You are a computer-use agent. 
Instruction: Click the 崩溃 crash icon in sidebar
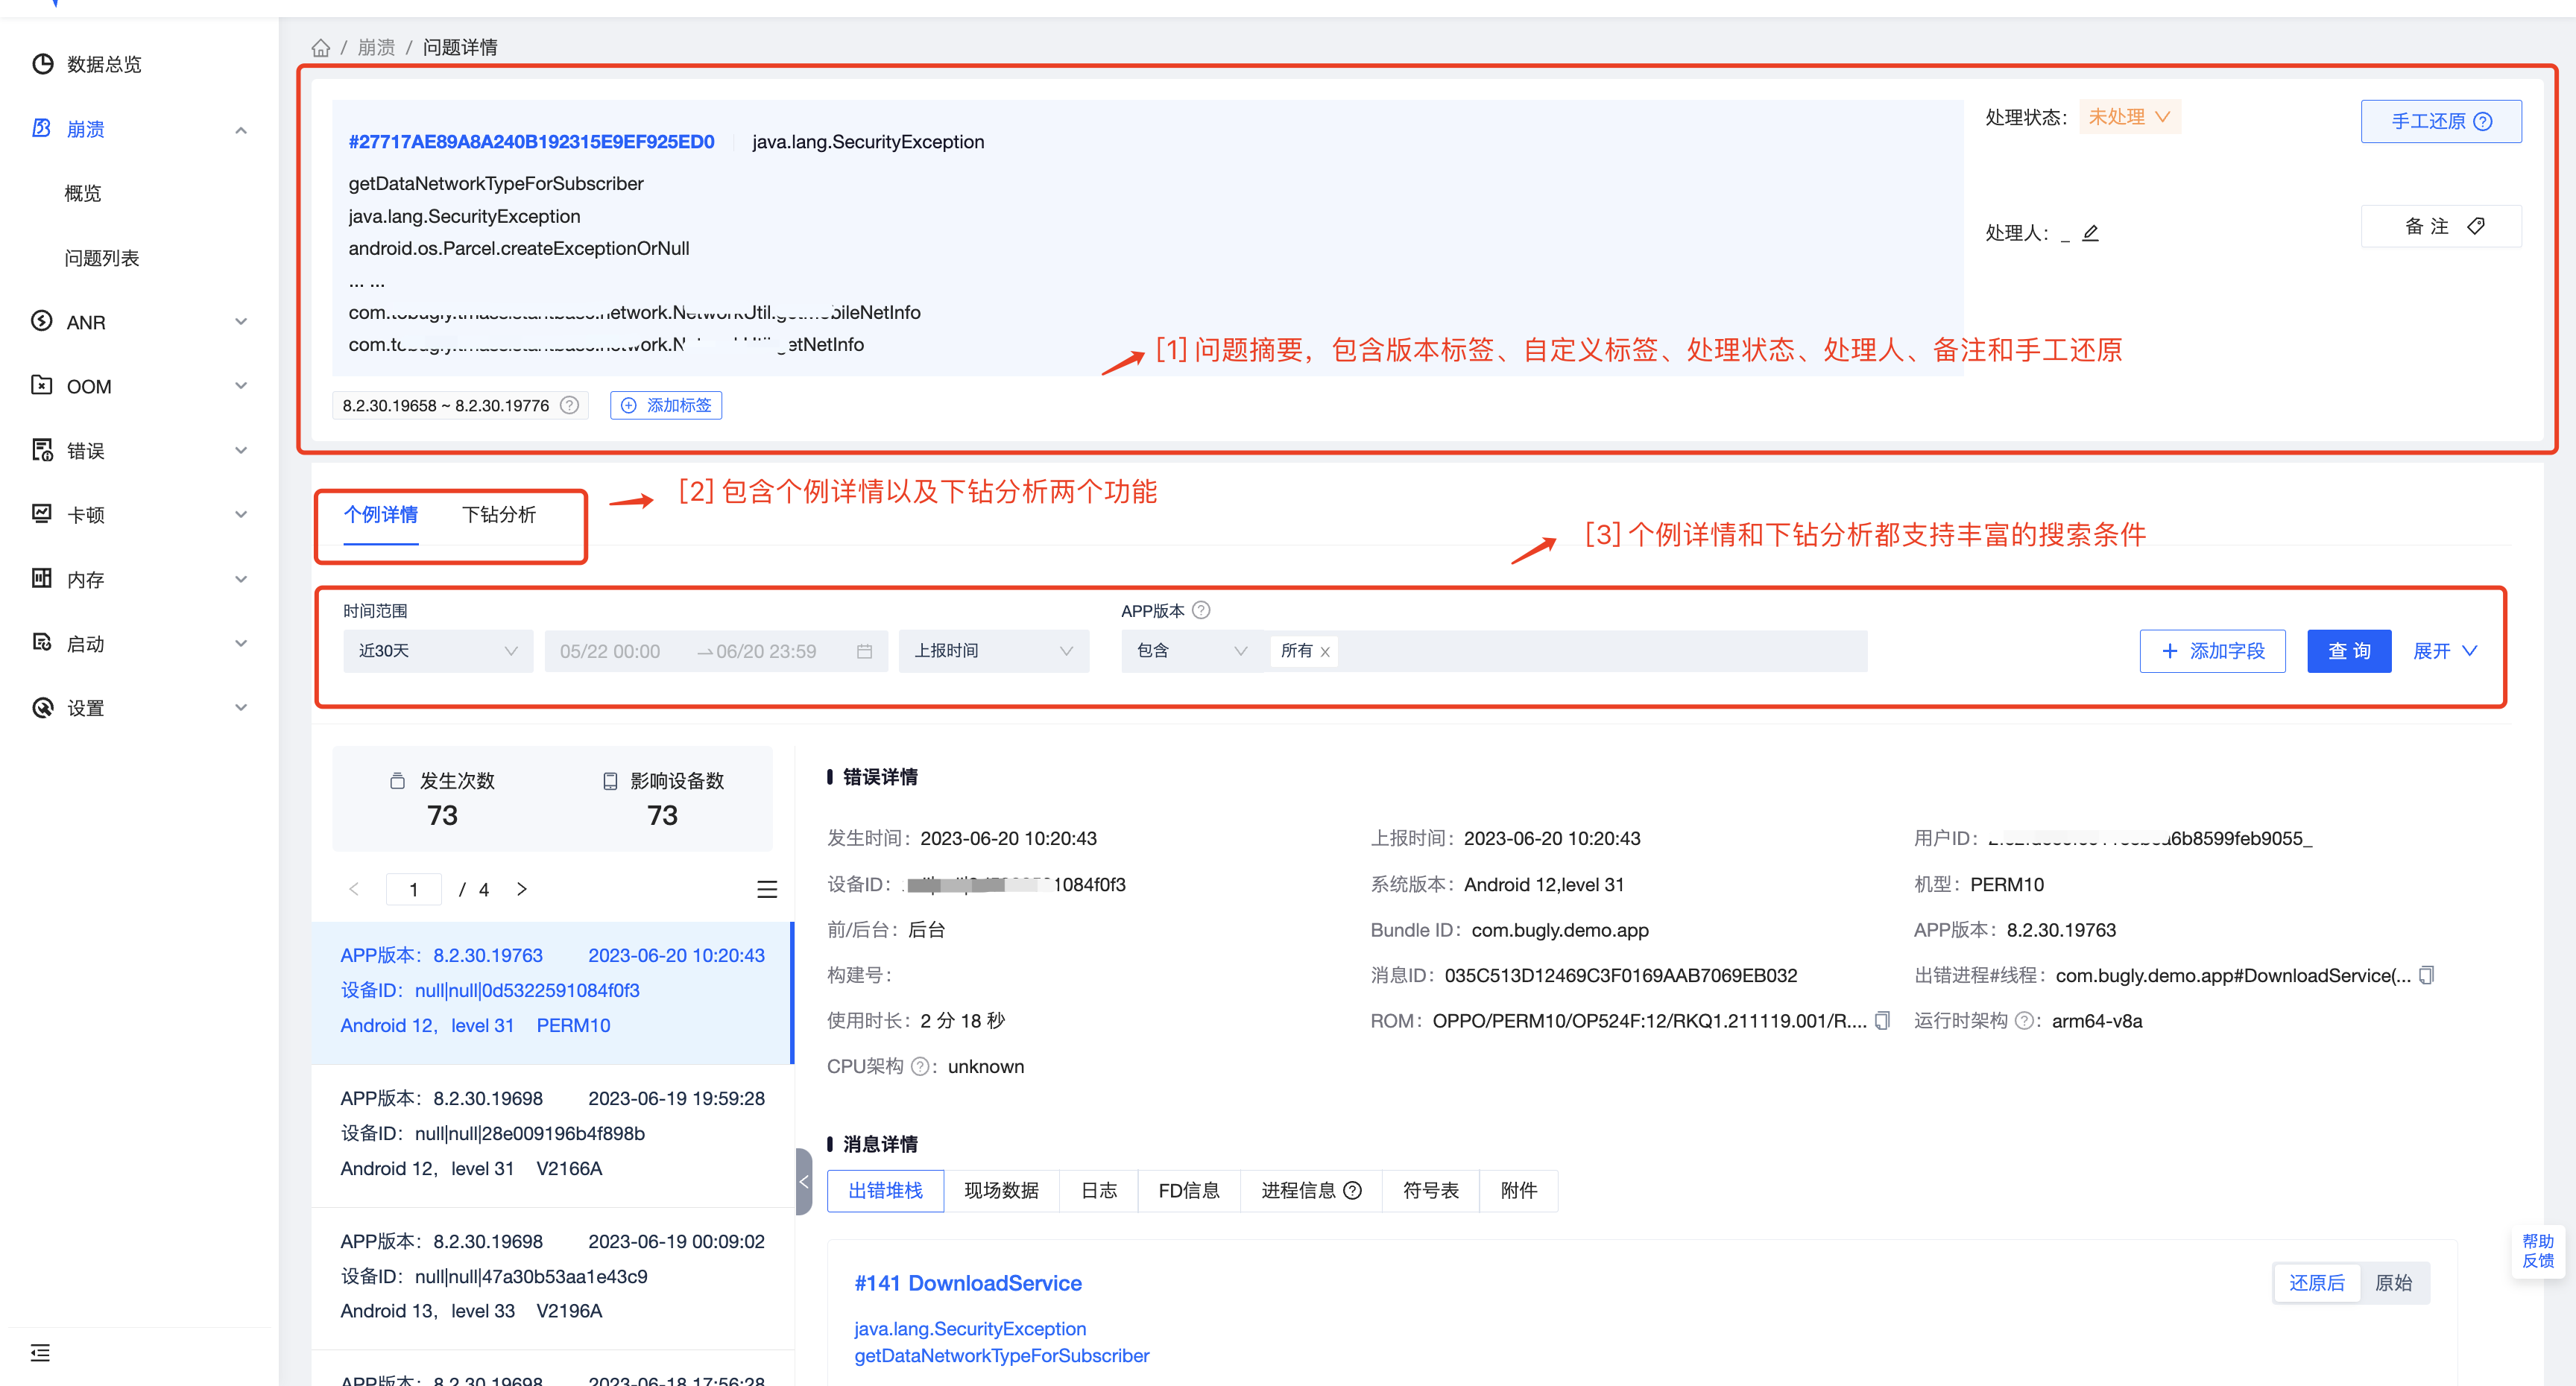(42, 128)
